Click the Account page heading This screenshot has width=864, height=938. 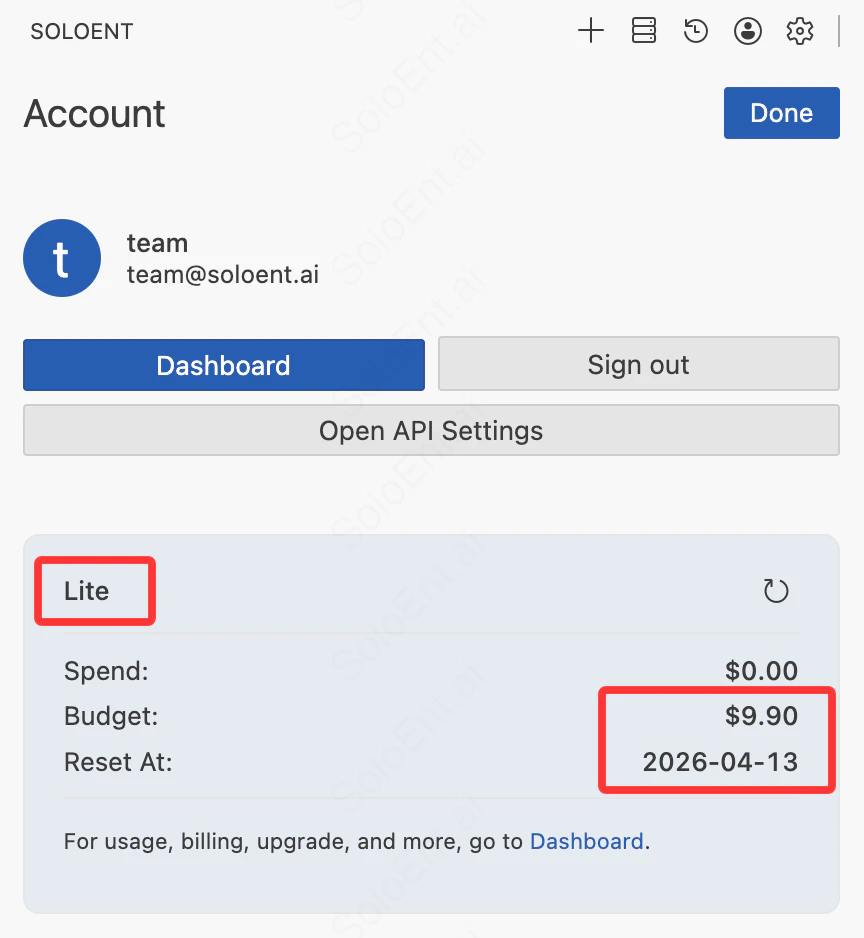(x=93, y=114)
